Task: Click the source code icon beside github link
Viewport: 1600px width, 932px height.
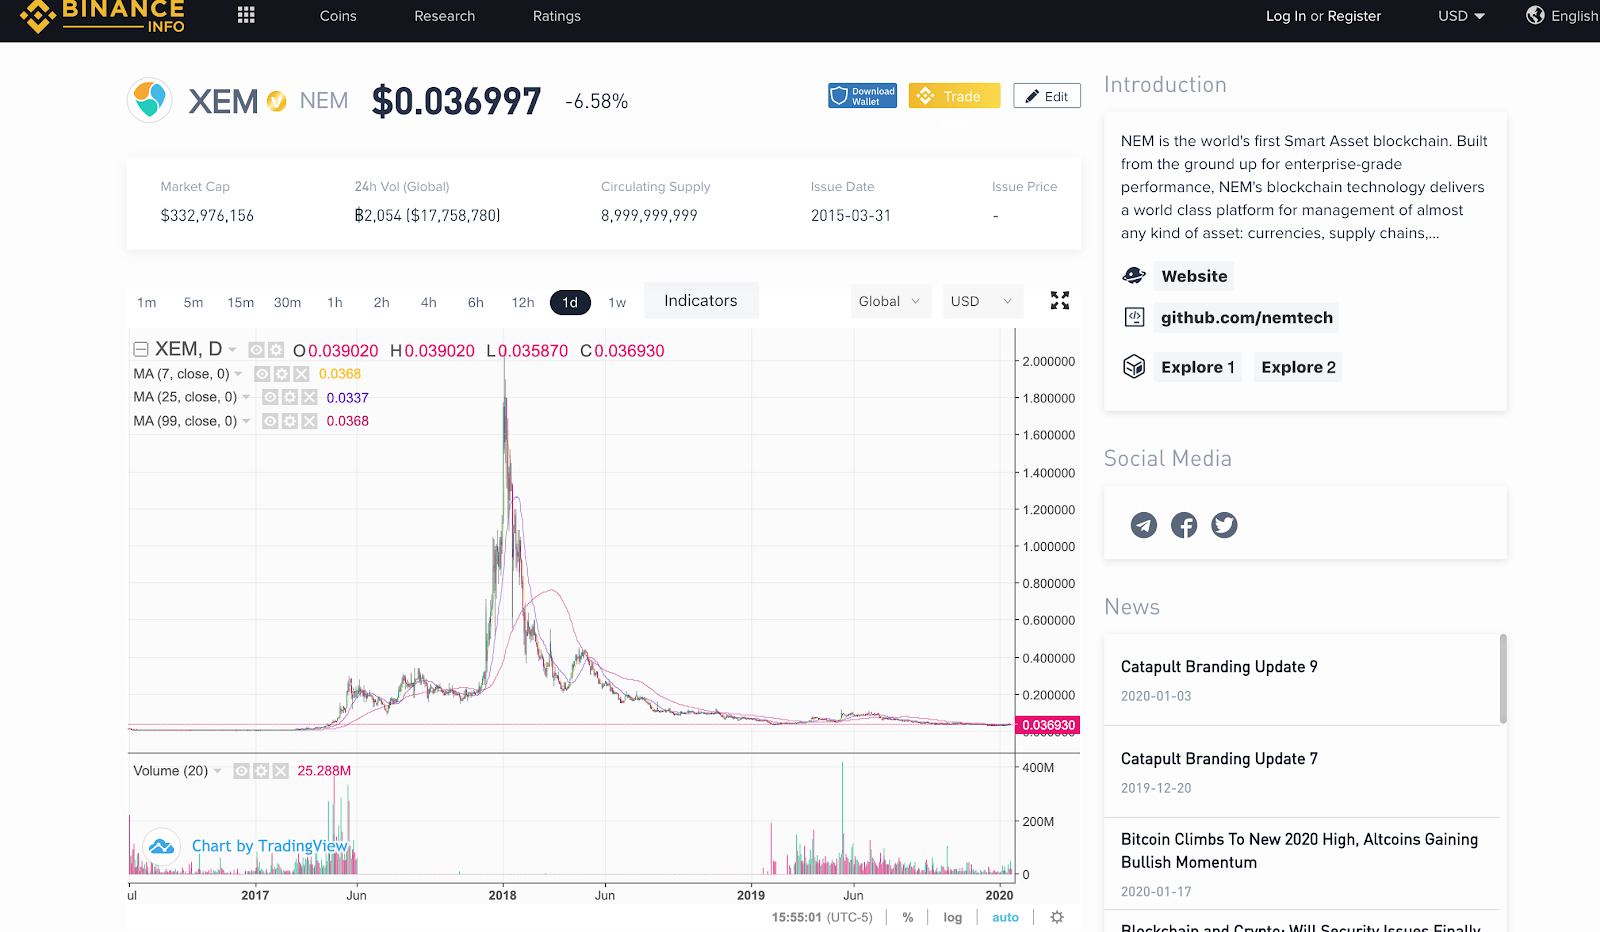Action: pos(1134,317)
